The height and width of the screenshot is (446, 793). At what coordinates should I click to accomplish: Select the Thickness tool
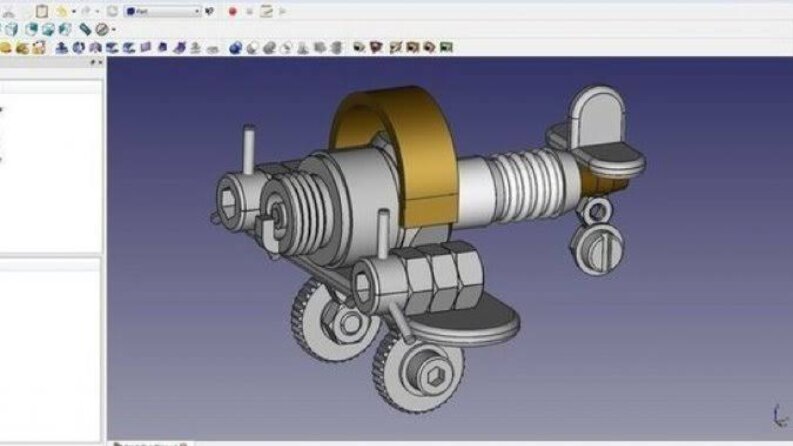pyautogui.click(x=213, y=49)
